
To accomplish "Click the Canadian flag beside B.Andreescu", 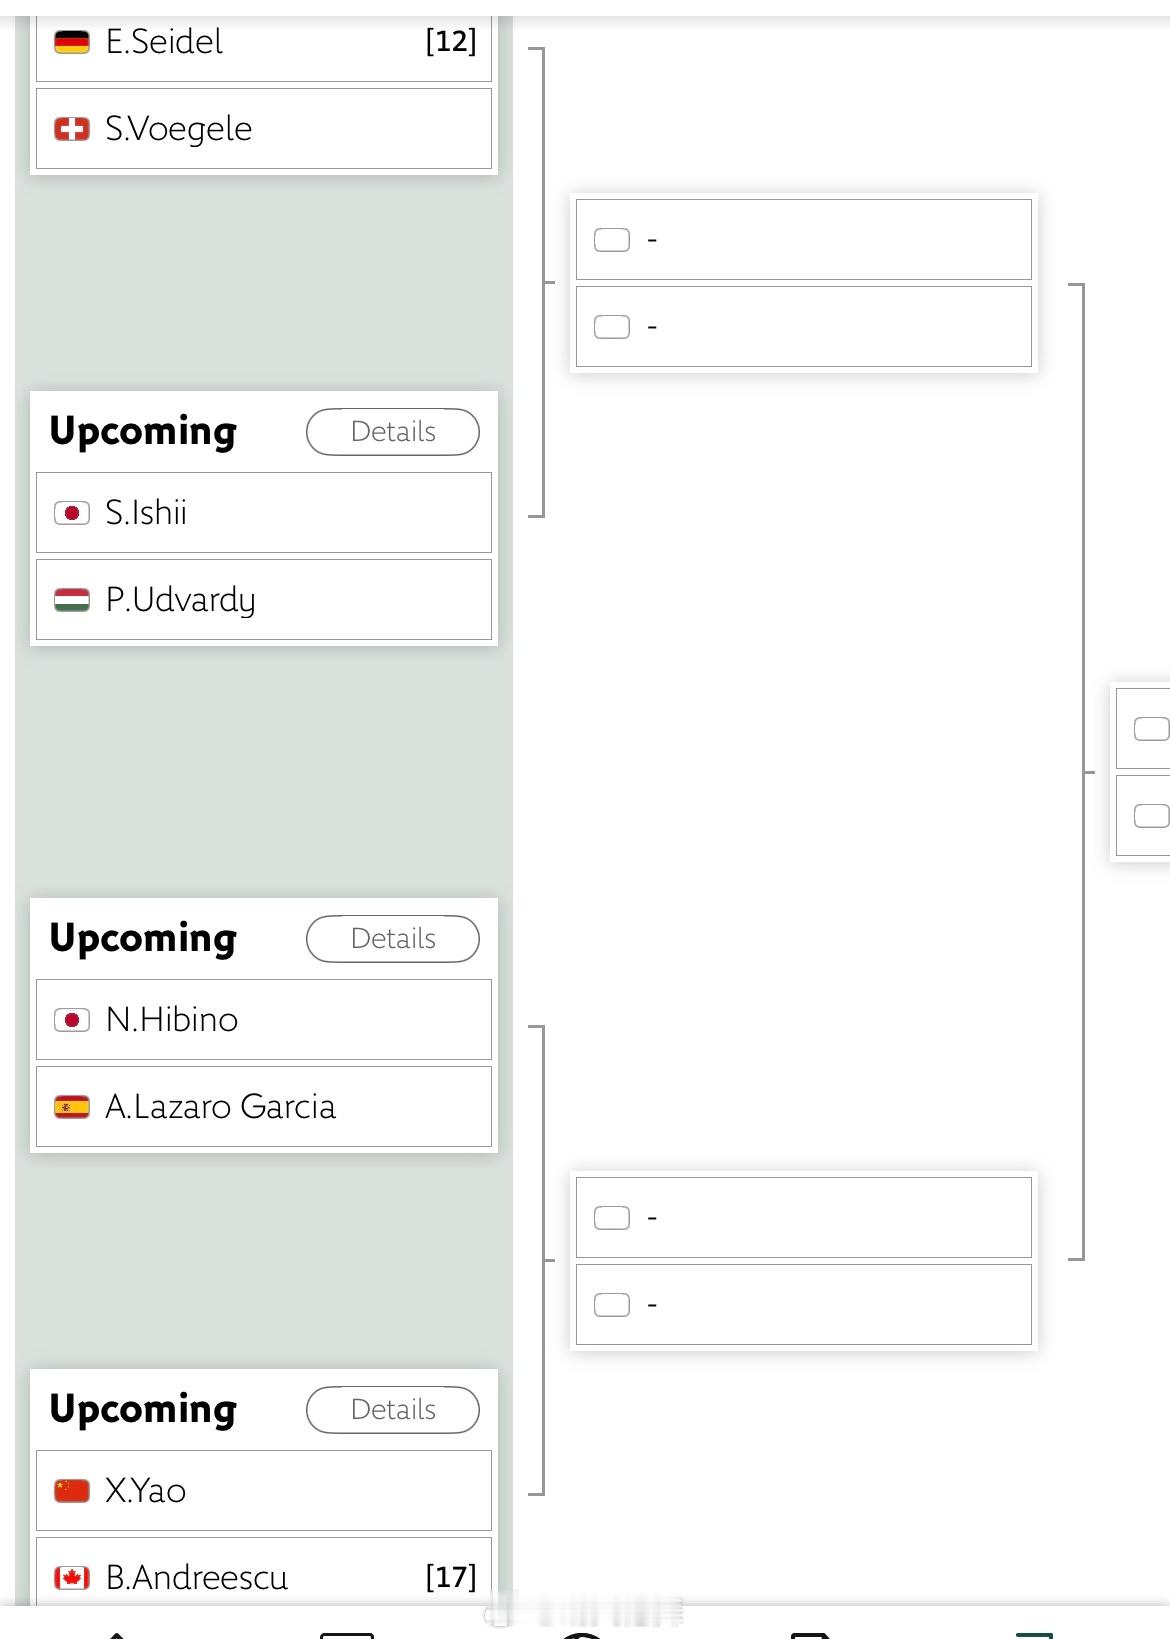I will [x=72, y=1578].
